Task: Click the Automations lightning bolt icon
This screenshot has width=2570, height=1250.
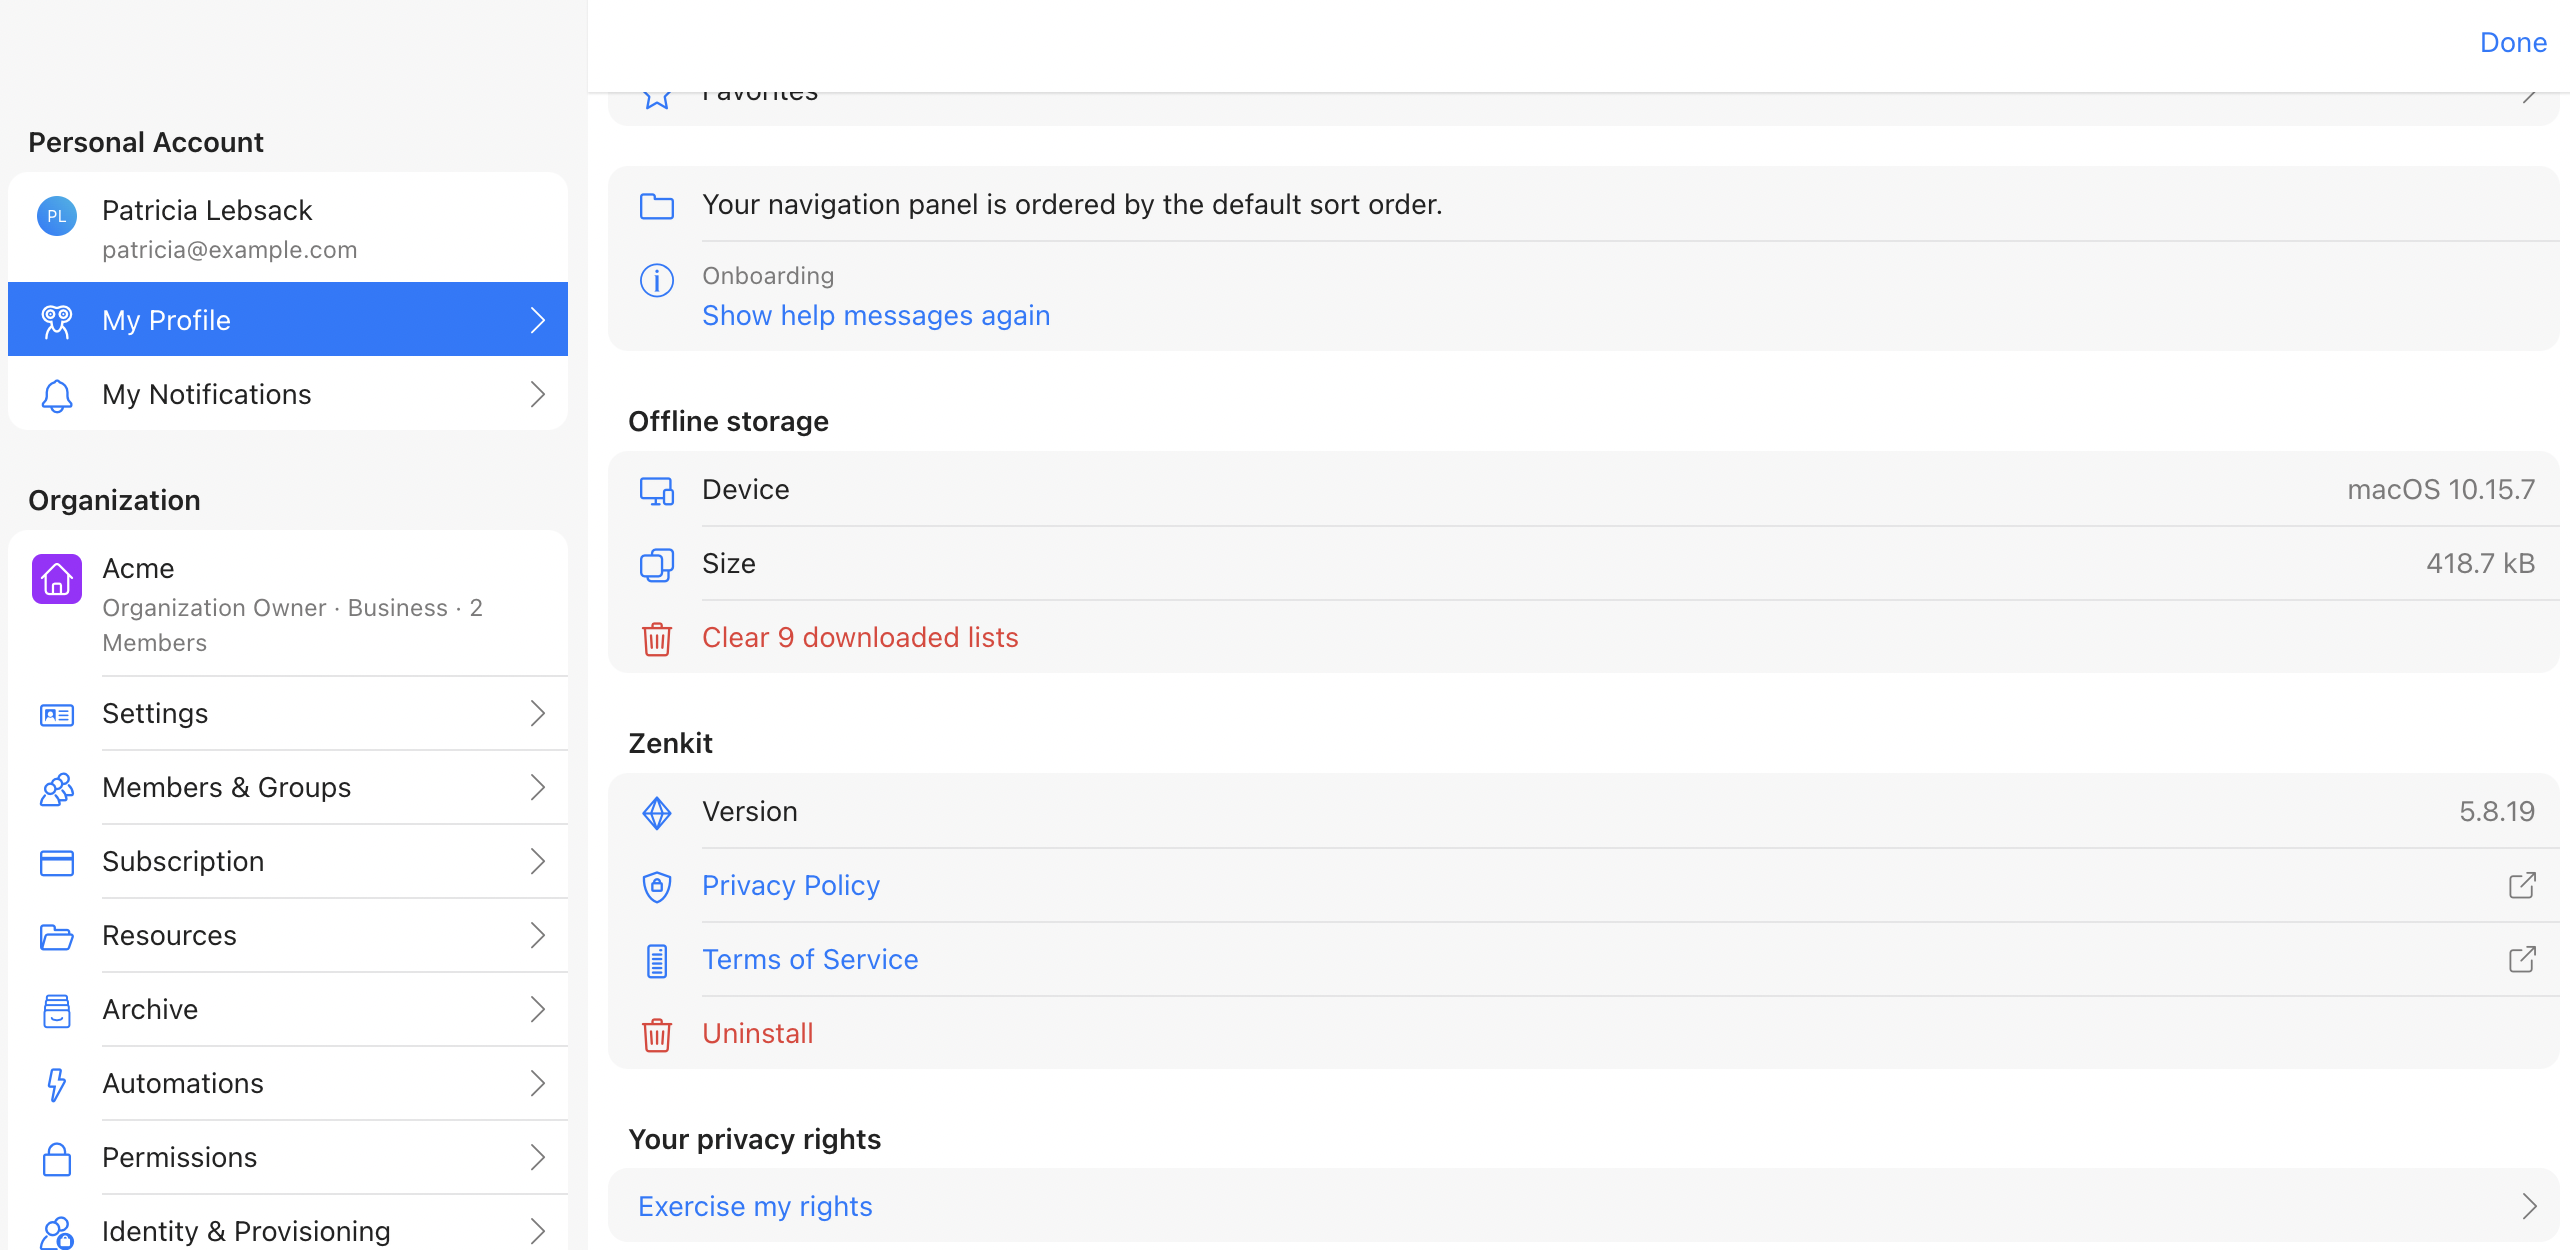Action: click(56, 1084)
